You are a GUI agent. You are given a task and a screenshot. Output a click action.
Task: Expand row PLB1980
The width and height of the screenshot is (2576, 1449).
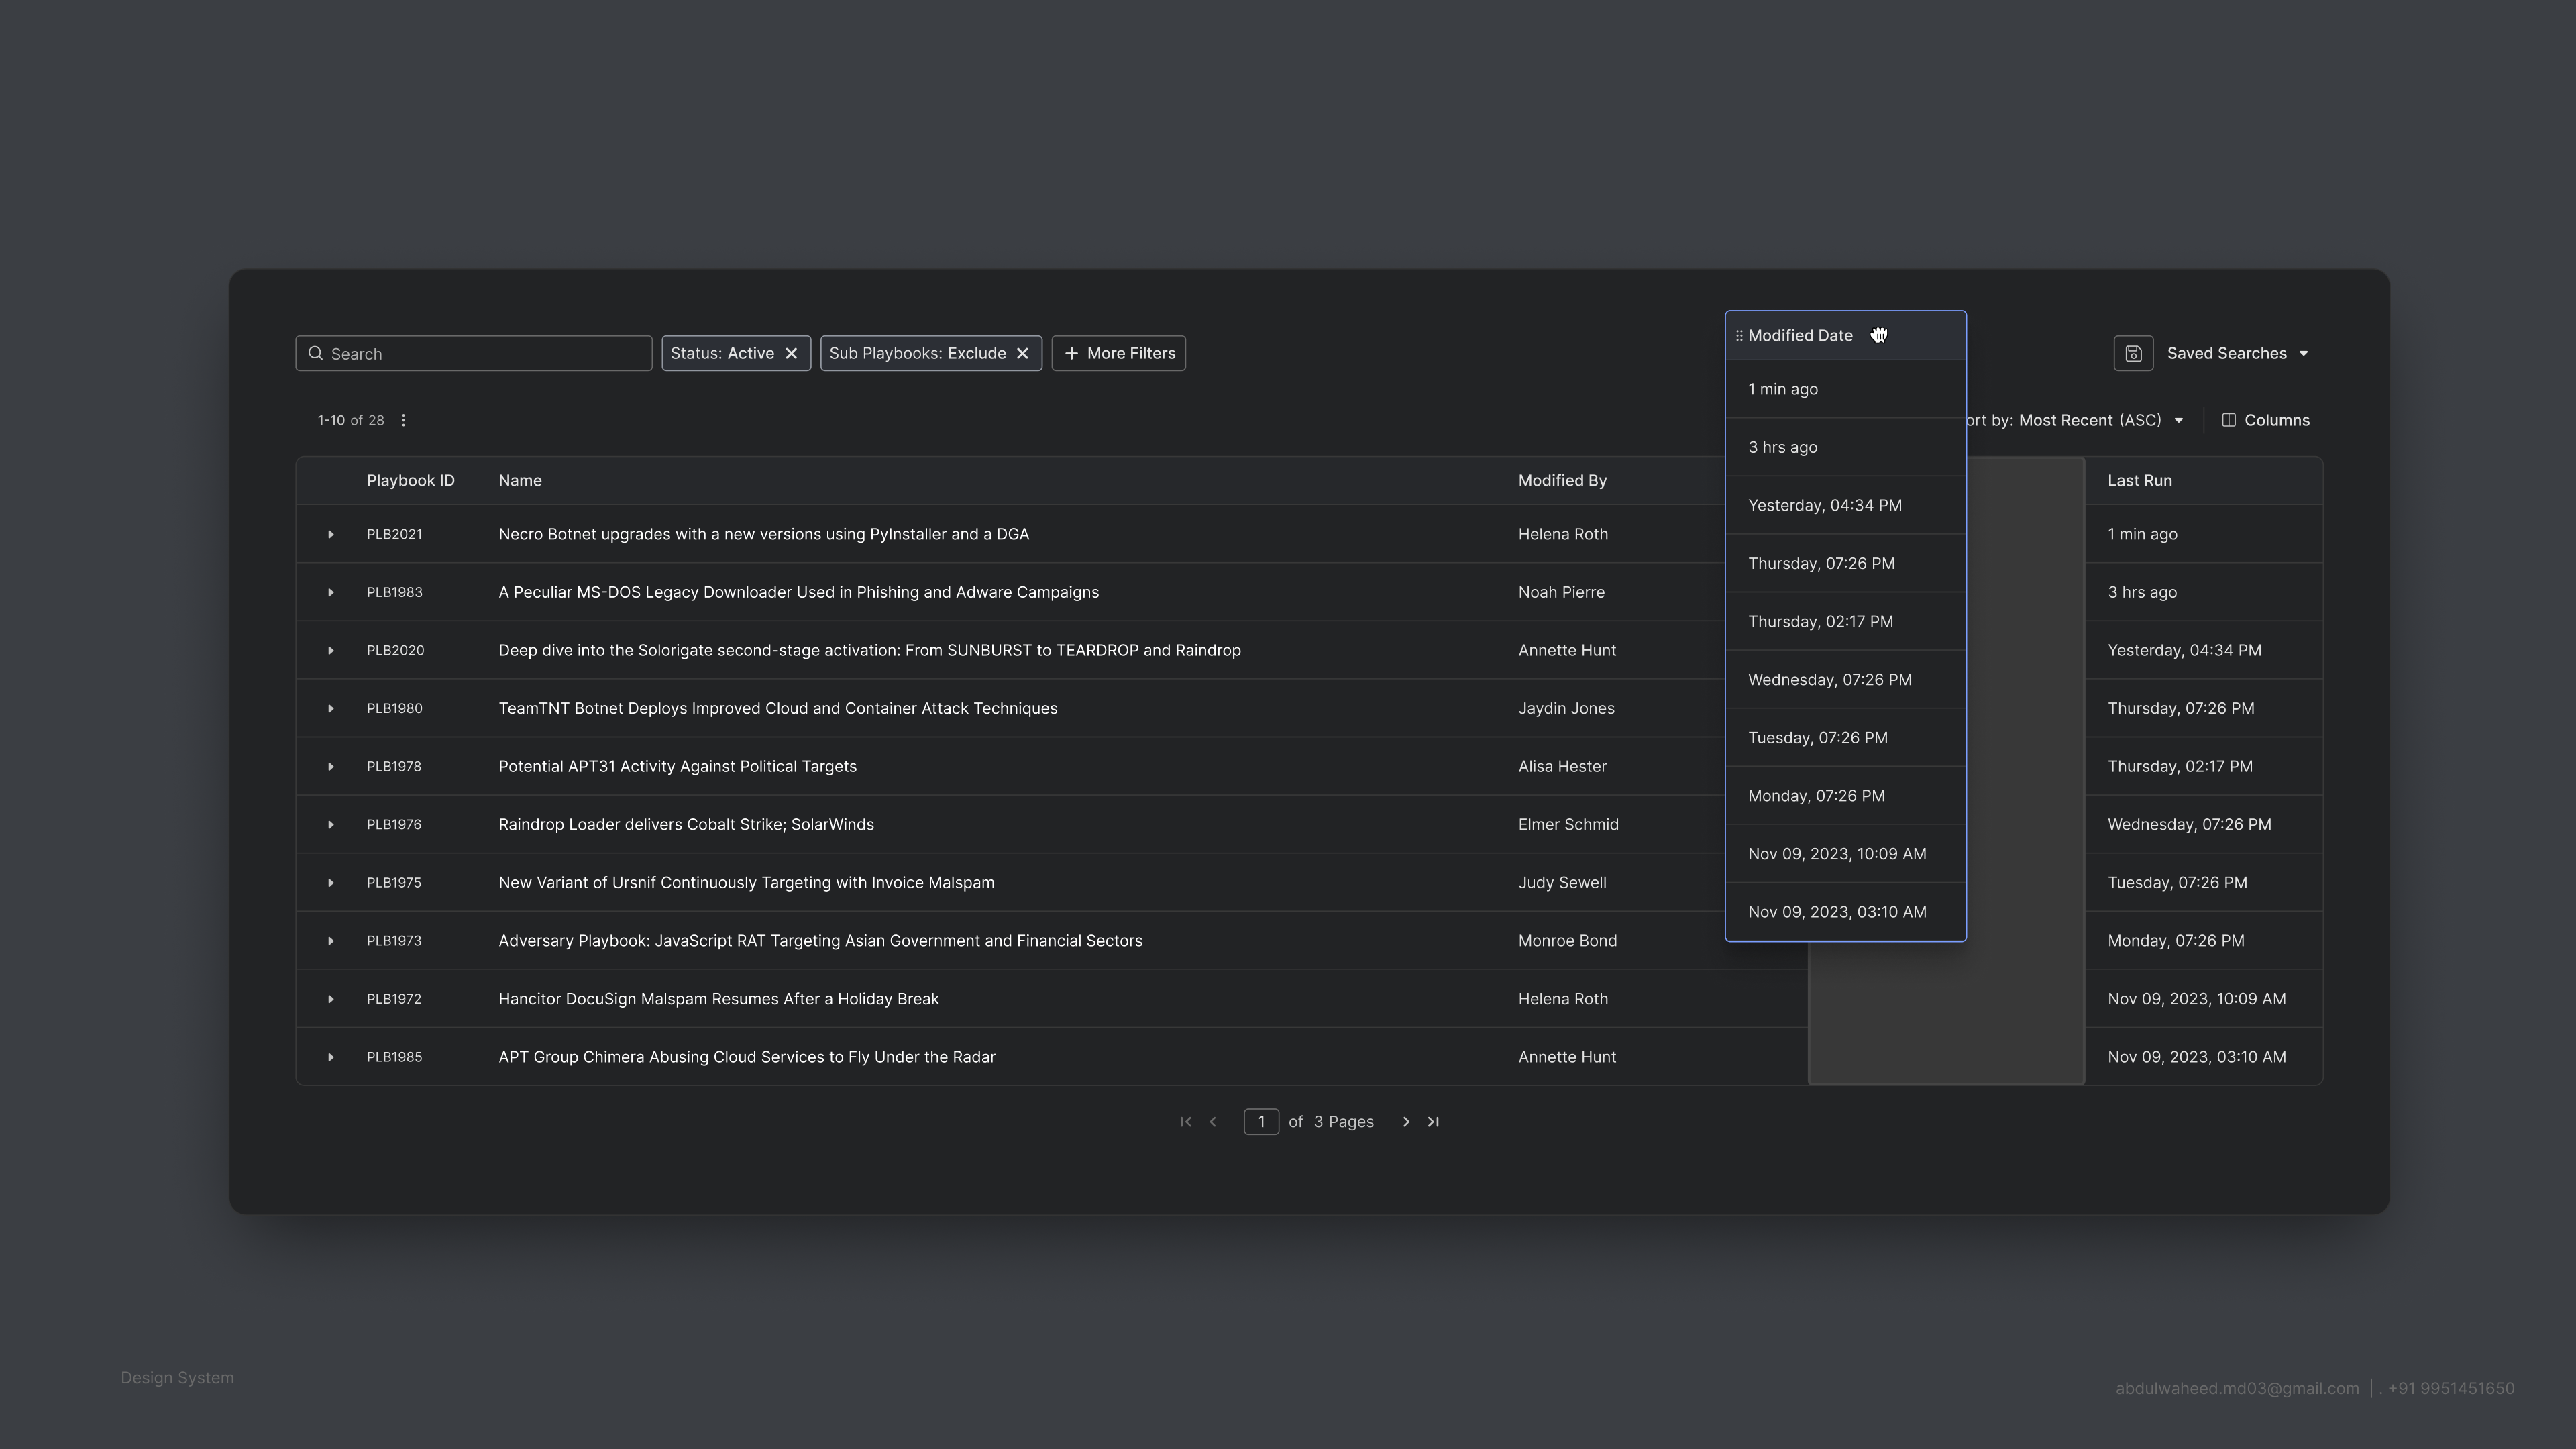click(x=330, y=708)
